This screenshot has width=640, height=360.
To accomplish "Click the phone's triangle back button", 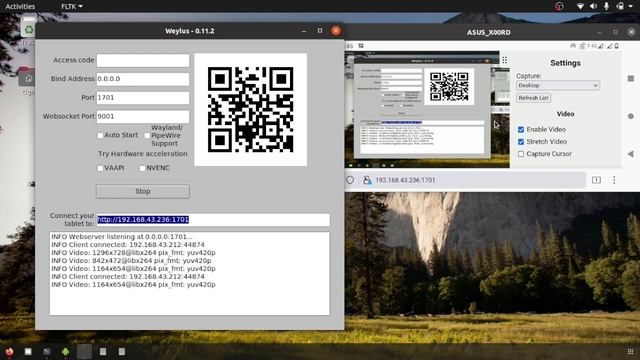I will (x=631, y=154).
